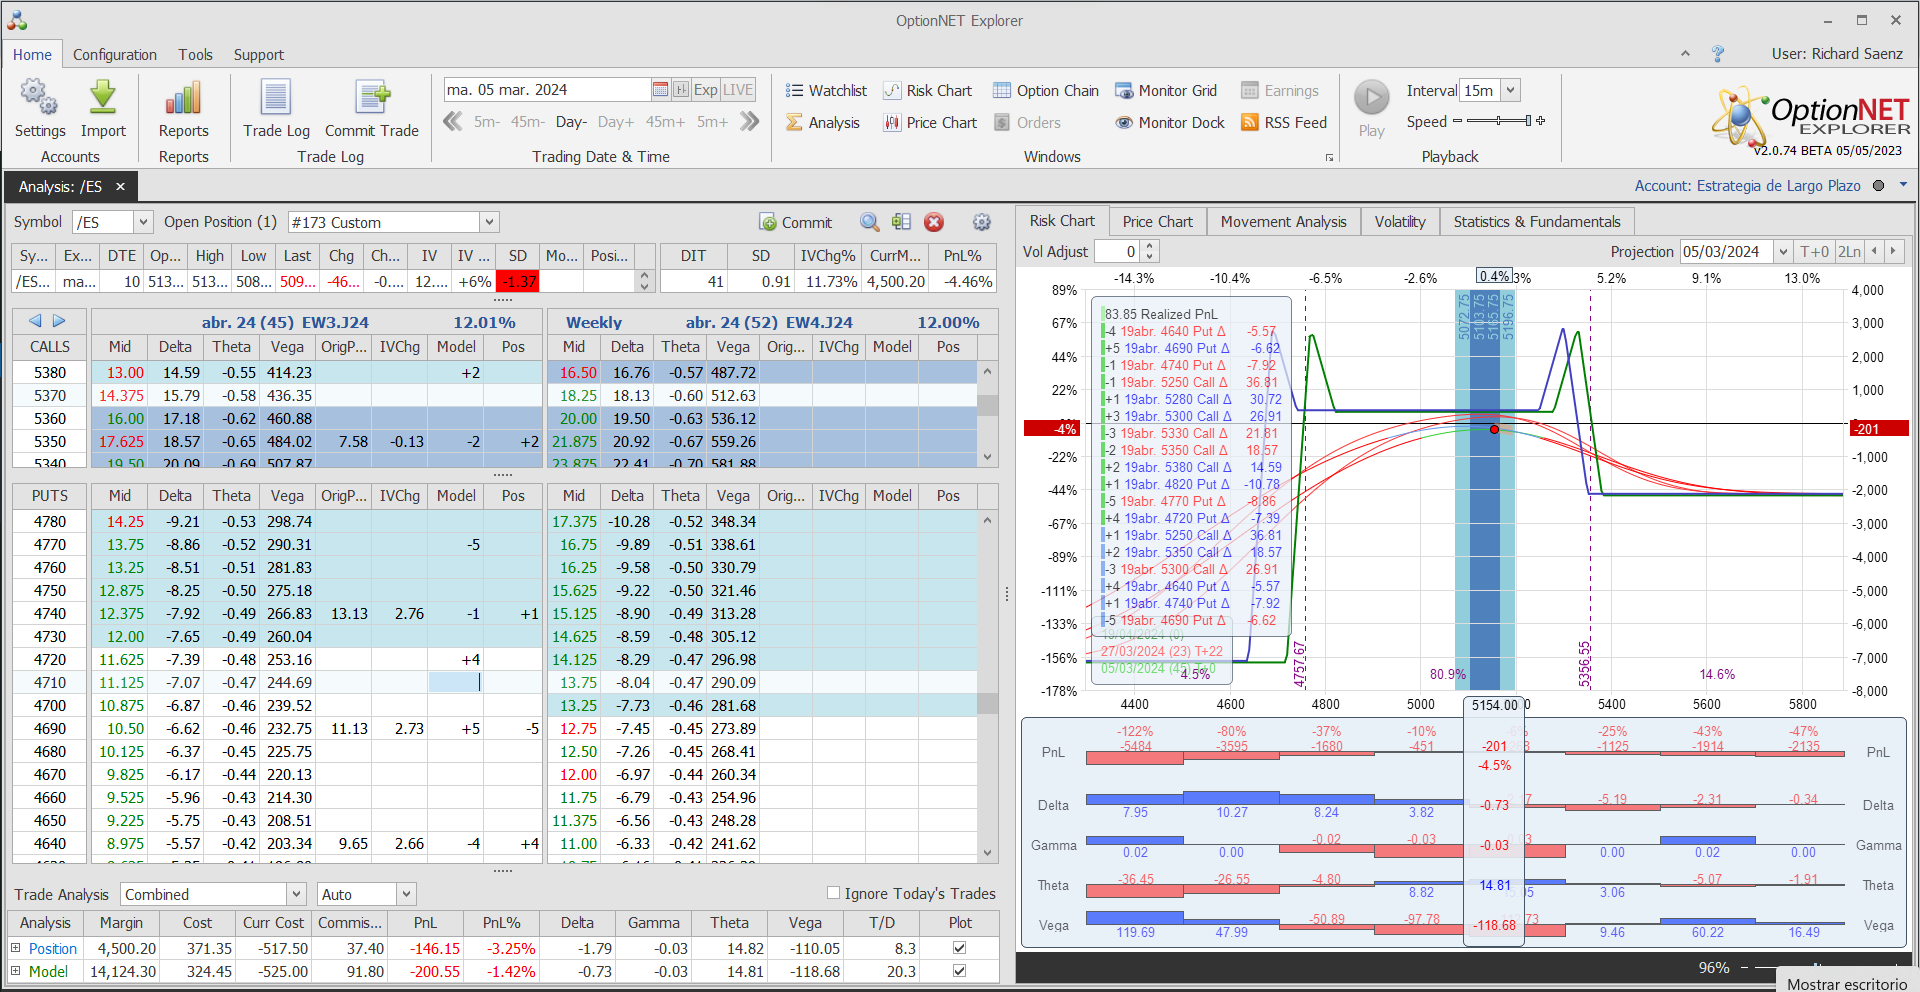Expand the Model row in Trade Analysis
The width and height of the screenshot is (1920, 992).
click(x=15, y=971)
